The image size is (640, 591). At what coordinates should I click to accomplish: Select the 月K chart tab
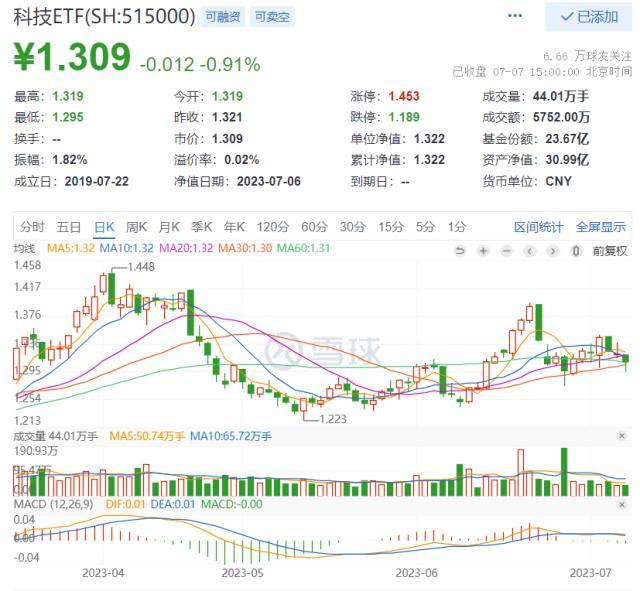(169, 227)
